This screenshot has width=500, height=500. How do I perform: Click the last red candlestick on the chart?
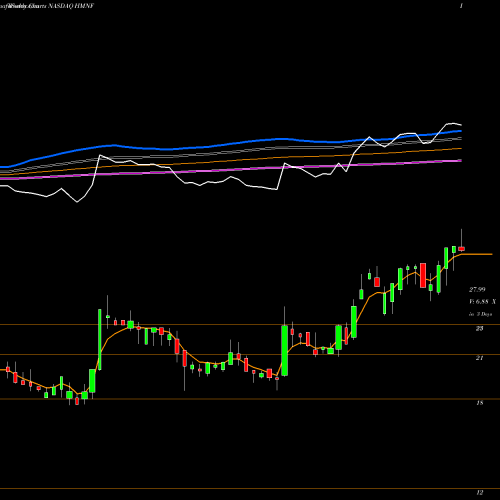(461, 248)
